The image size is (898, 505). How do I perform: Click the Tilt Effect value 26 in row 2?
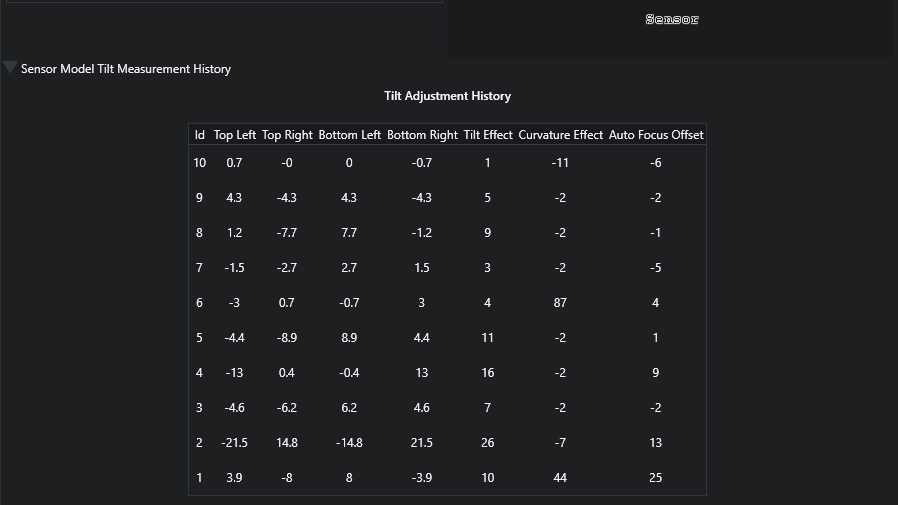[x=487, y=443]
